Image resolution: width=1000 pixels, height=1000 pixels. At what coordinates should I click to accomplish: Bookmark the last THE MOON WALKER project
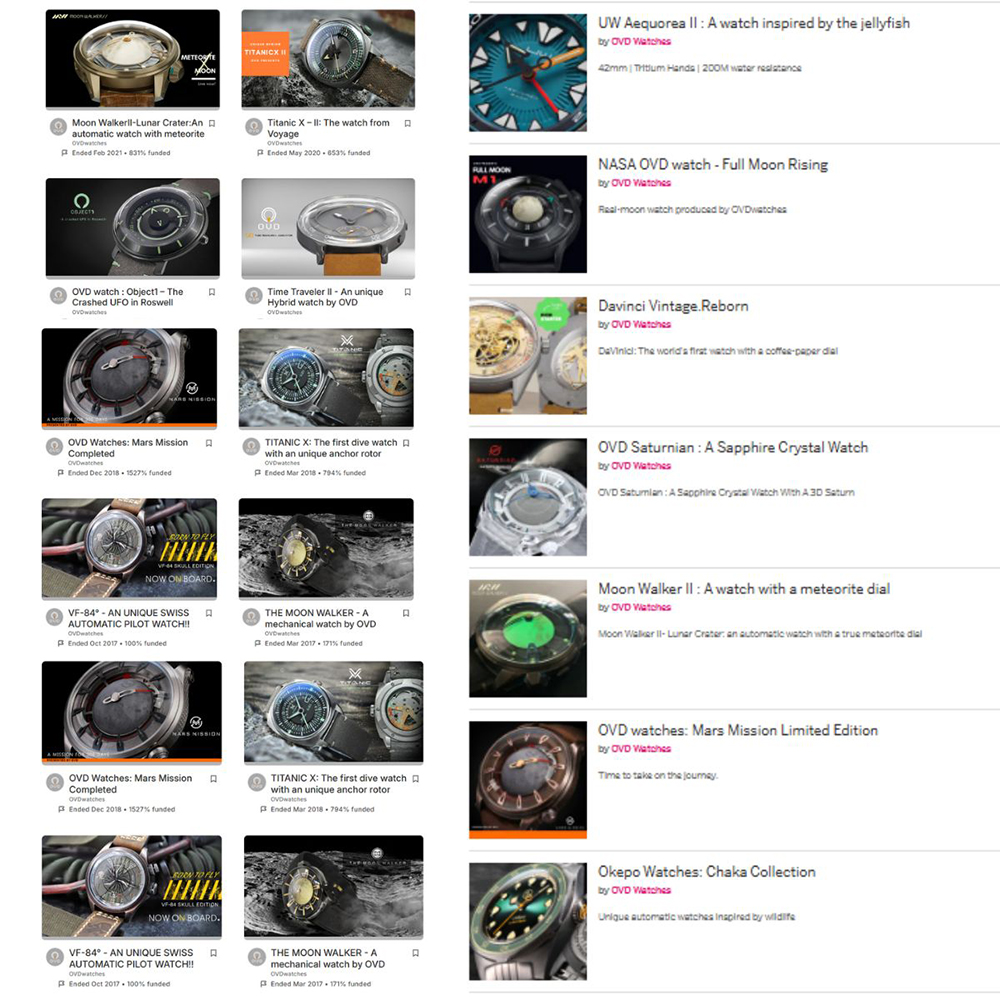click(x=415, y=953)
